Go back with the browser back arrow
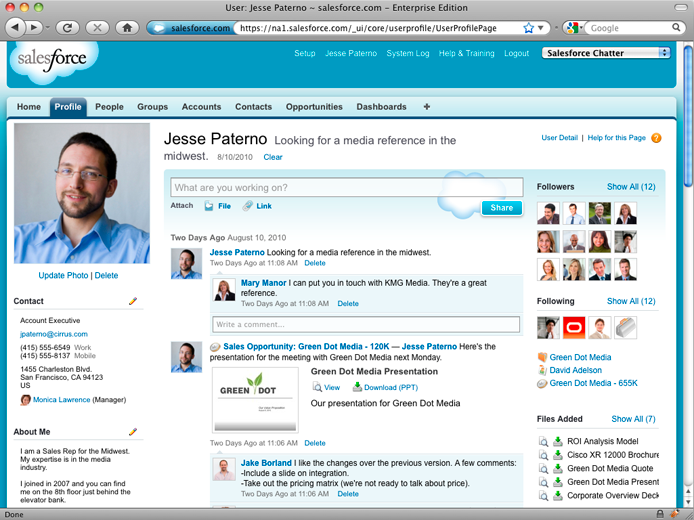694x520 pixels. (x=15, y=27)
